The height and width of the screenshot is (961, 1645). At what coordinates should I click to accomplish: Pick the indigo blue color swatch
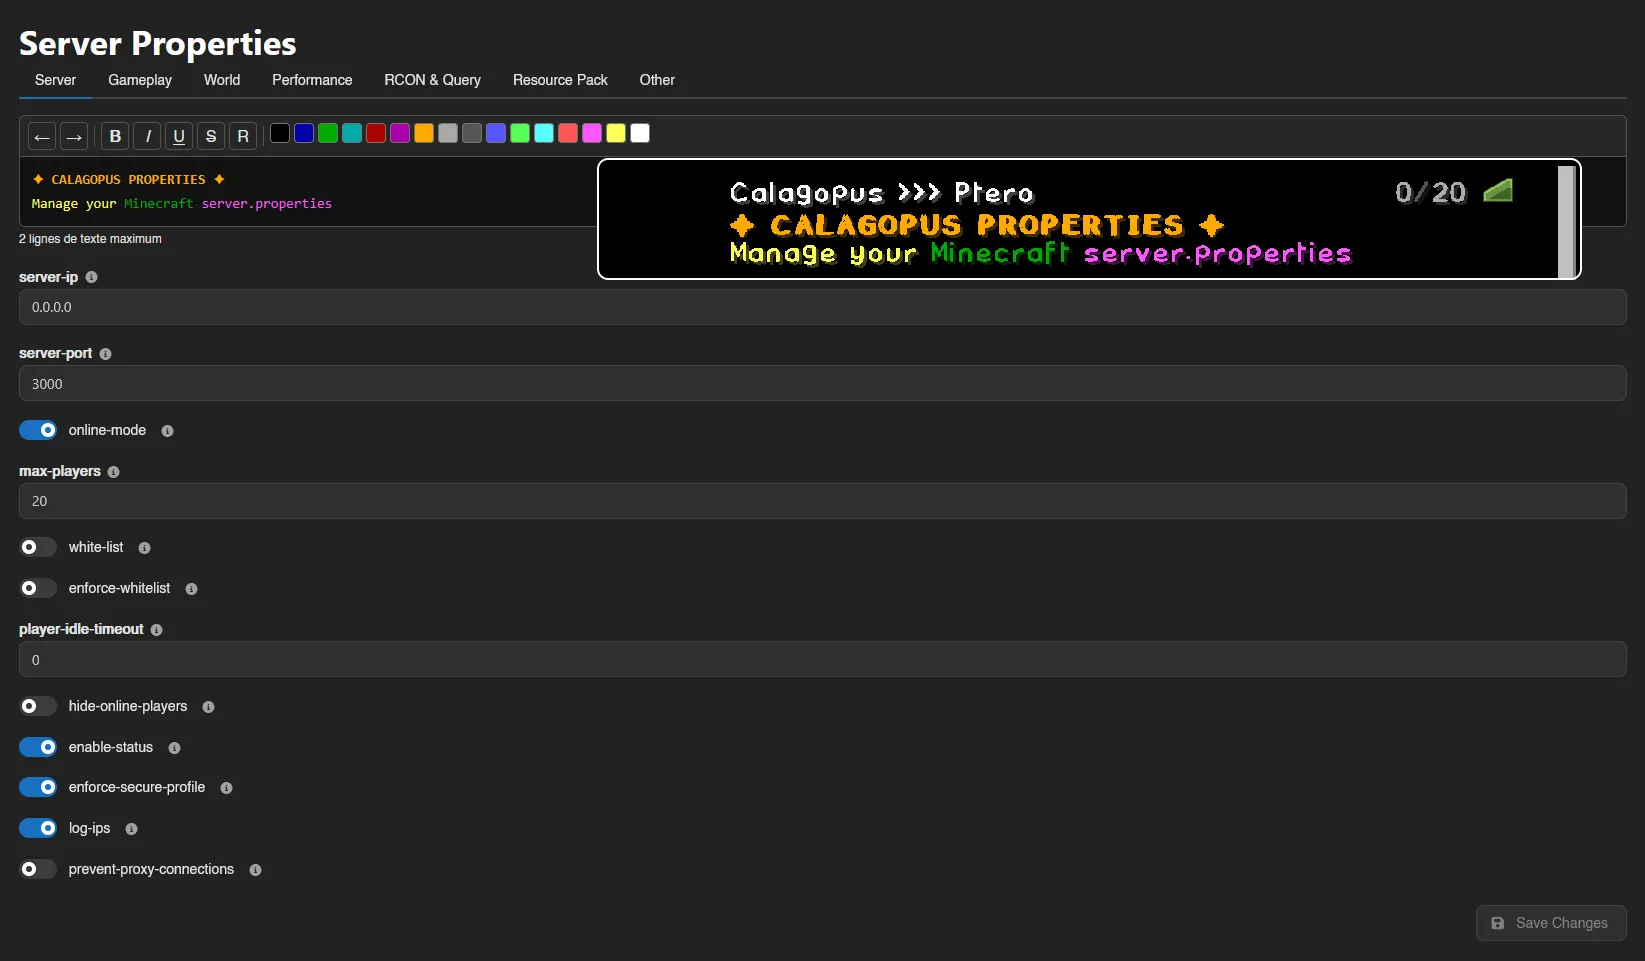pos(496,133)
